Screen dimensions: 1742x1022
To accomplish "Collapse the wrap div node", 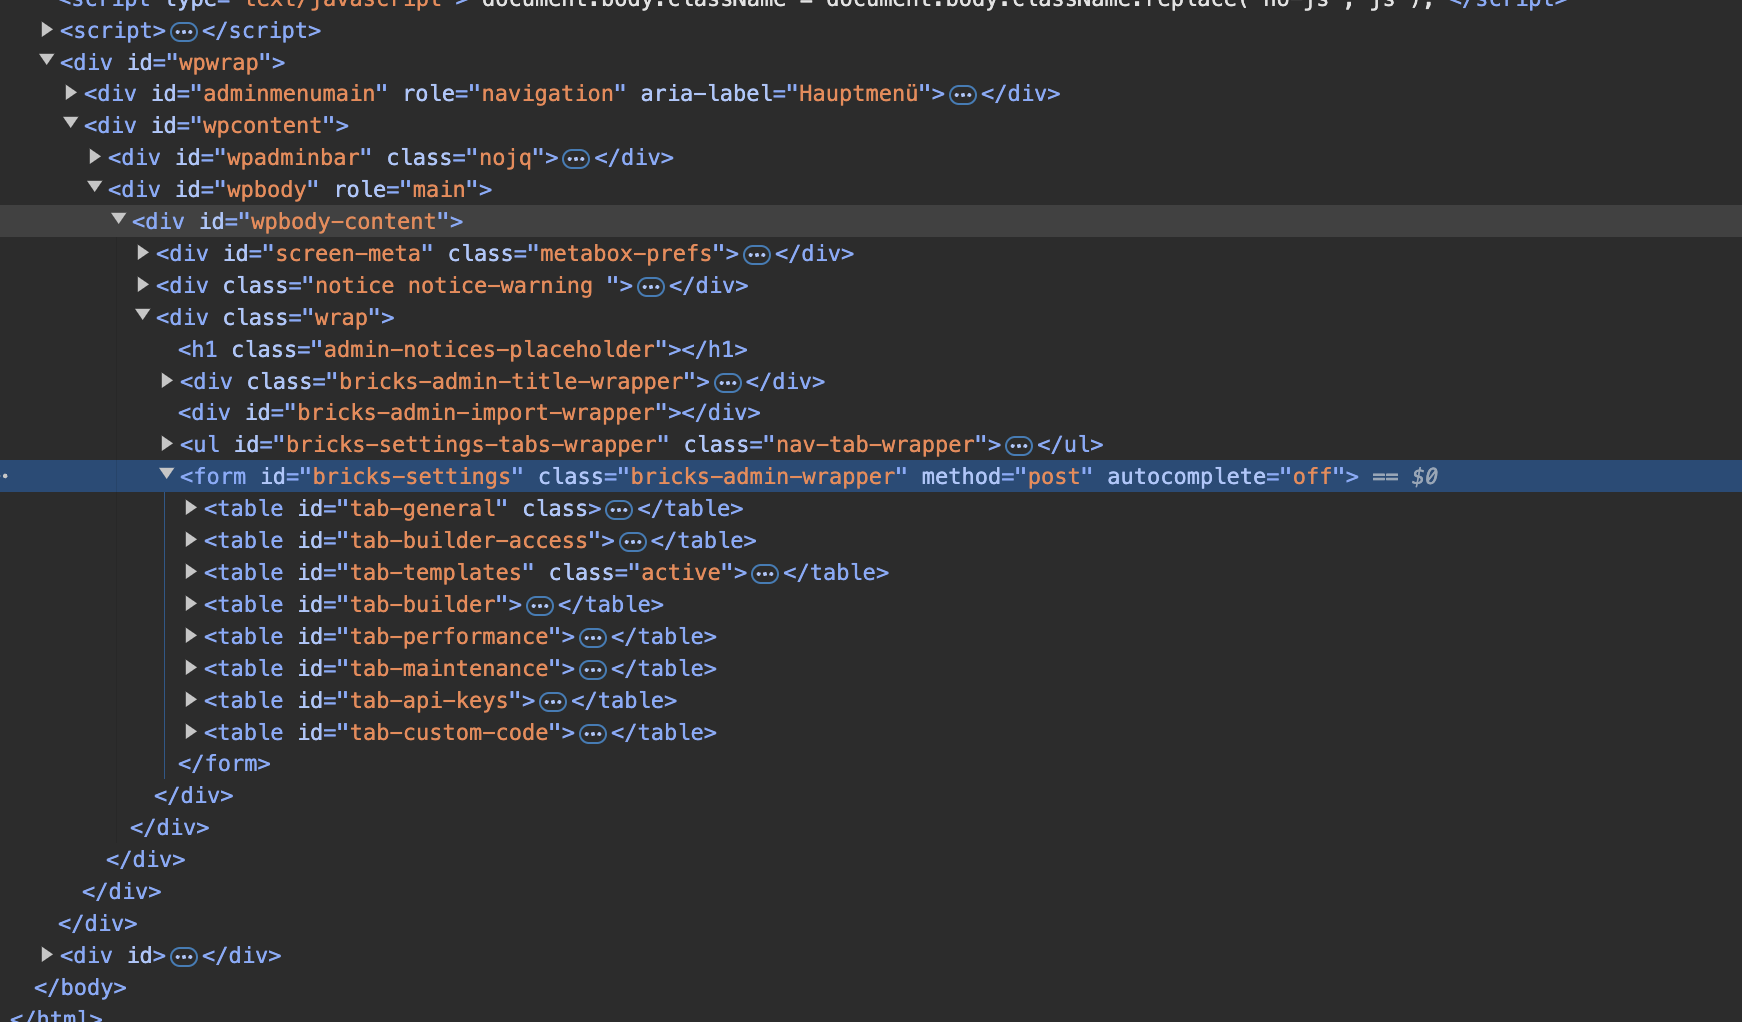I will click(142, 316).
